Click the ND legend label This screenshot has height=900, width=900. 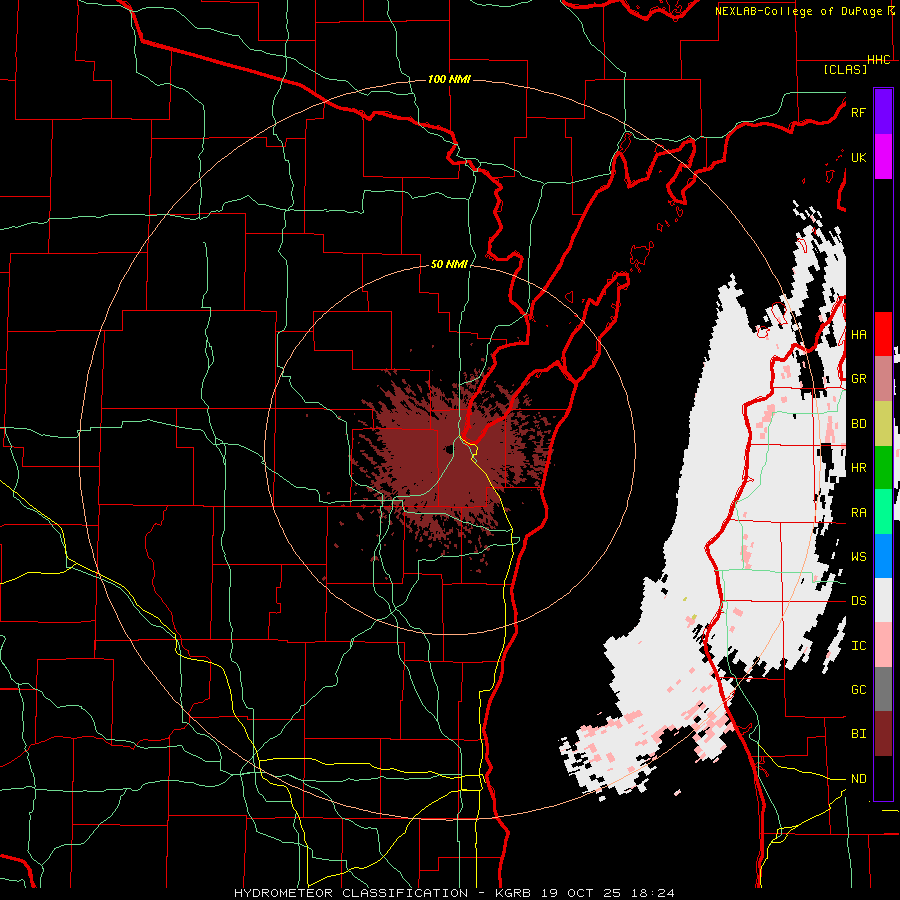pos(858,779)
